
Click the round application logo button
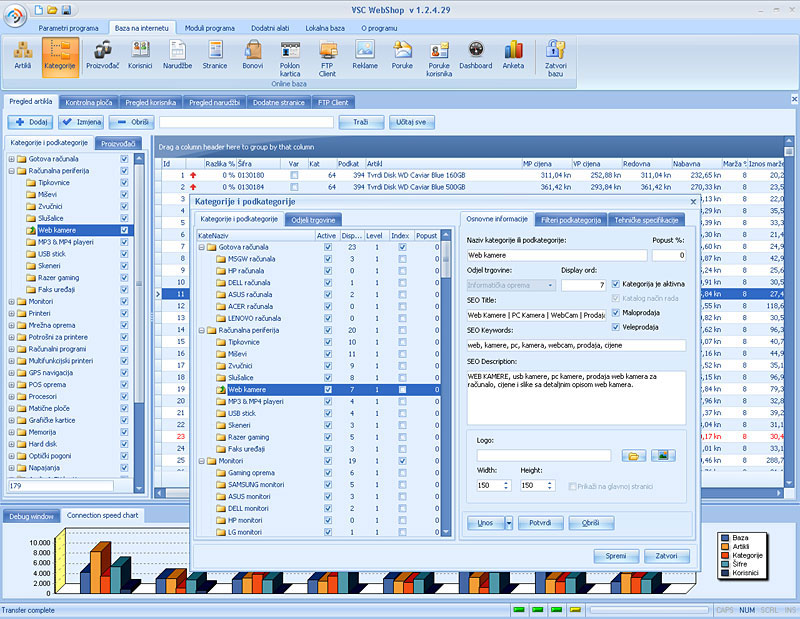click(x=15, y=15)
